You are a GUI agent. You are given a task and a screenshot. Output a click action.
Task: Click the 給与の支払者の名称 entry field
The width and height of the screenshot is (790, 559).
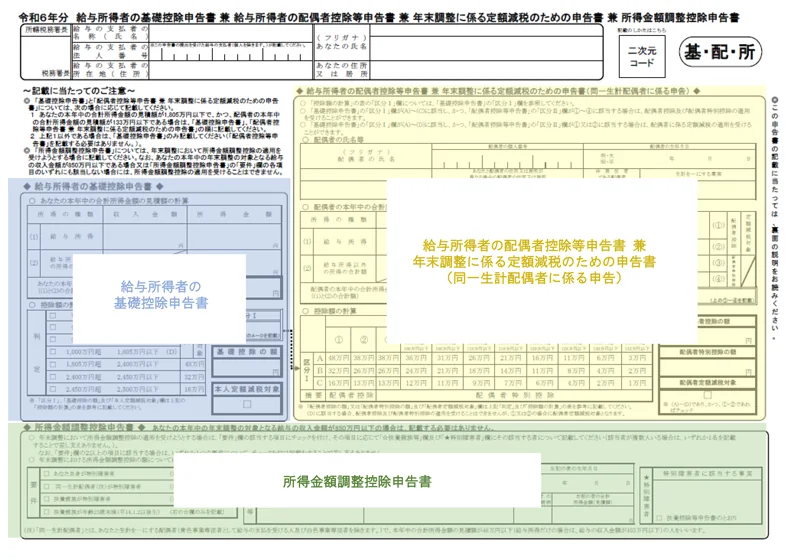[x=231, y=34]
